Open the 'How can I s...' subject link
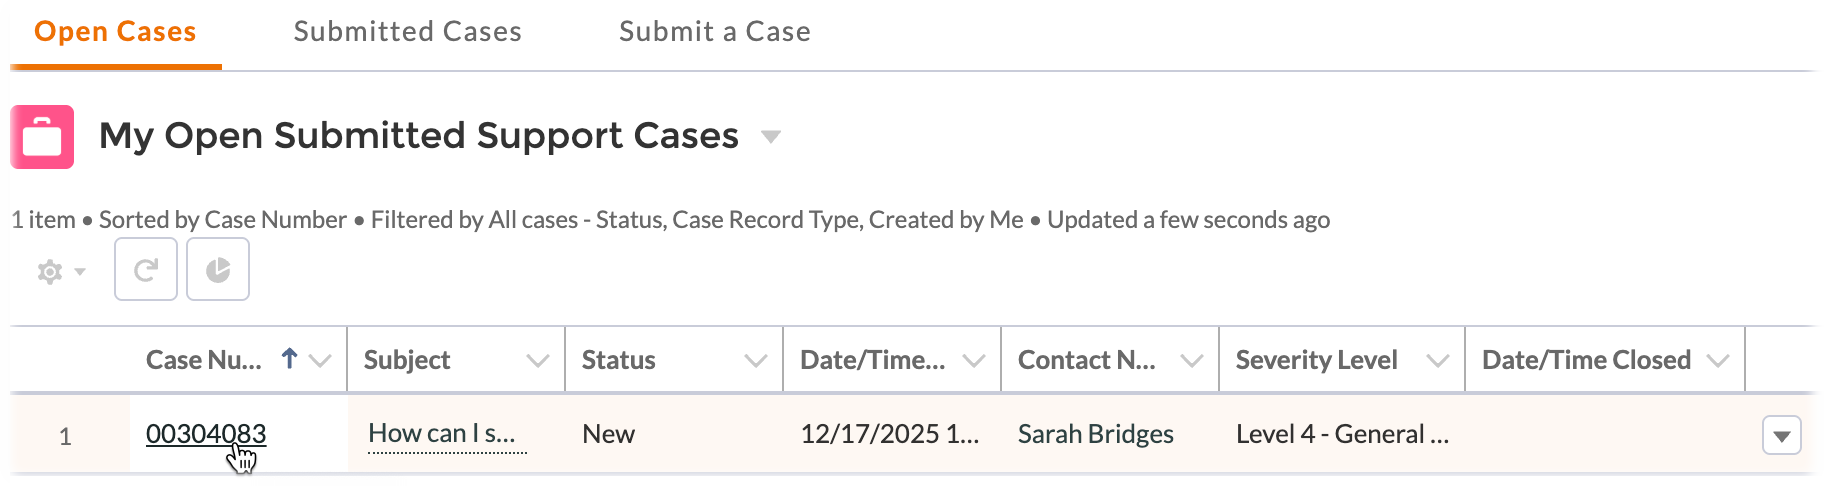This screenshot has width=1824, height=486. [441, 434]
